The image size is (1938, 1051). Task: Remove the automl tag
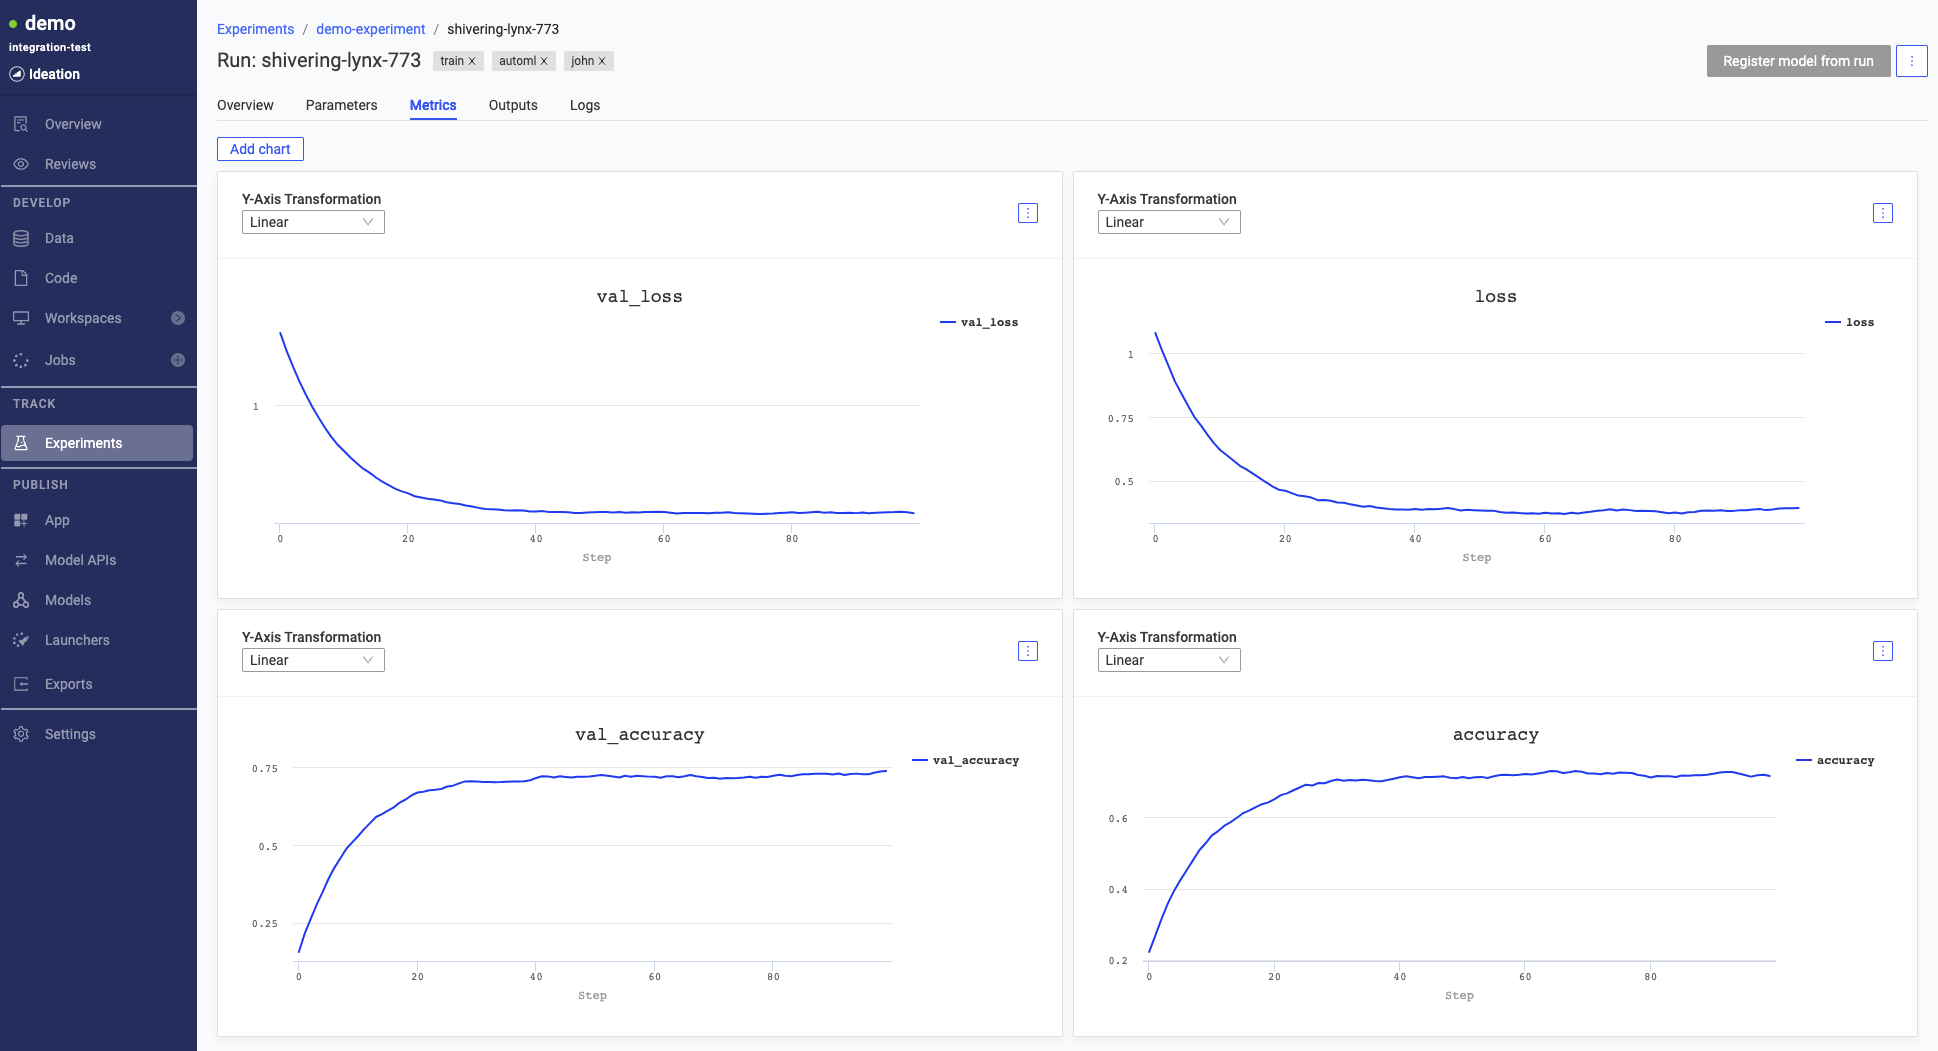click(x=544, y=62)
